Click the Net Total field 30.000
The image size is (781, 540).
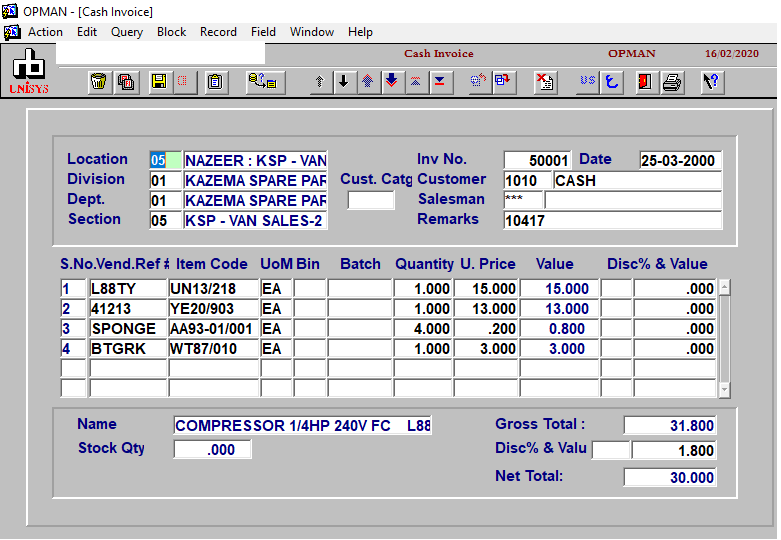tap(670, 477)
